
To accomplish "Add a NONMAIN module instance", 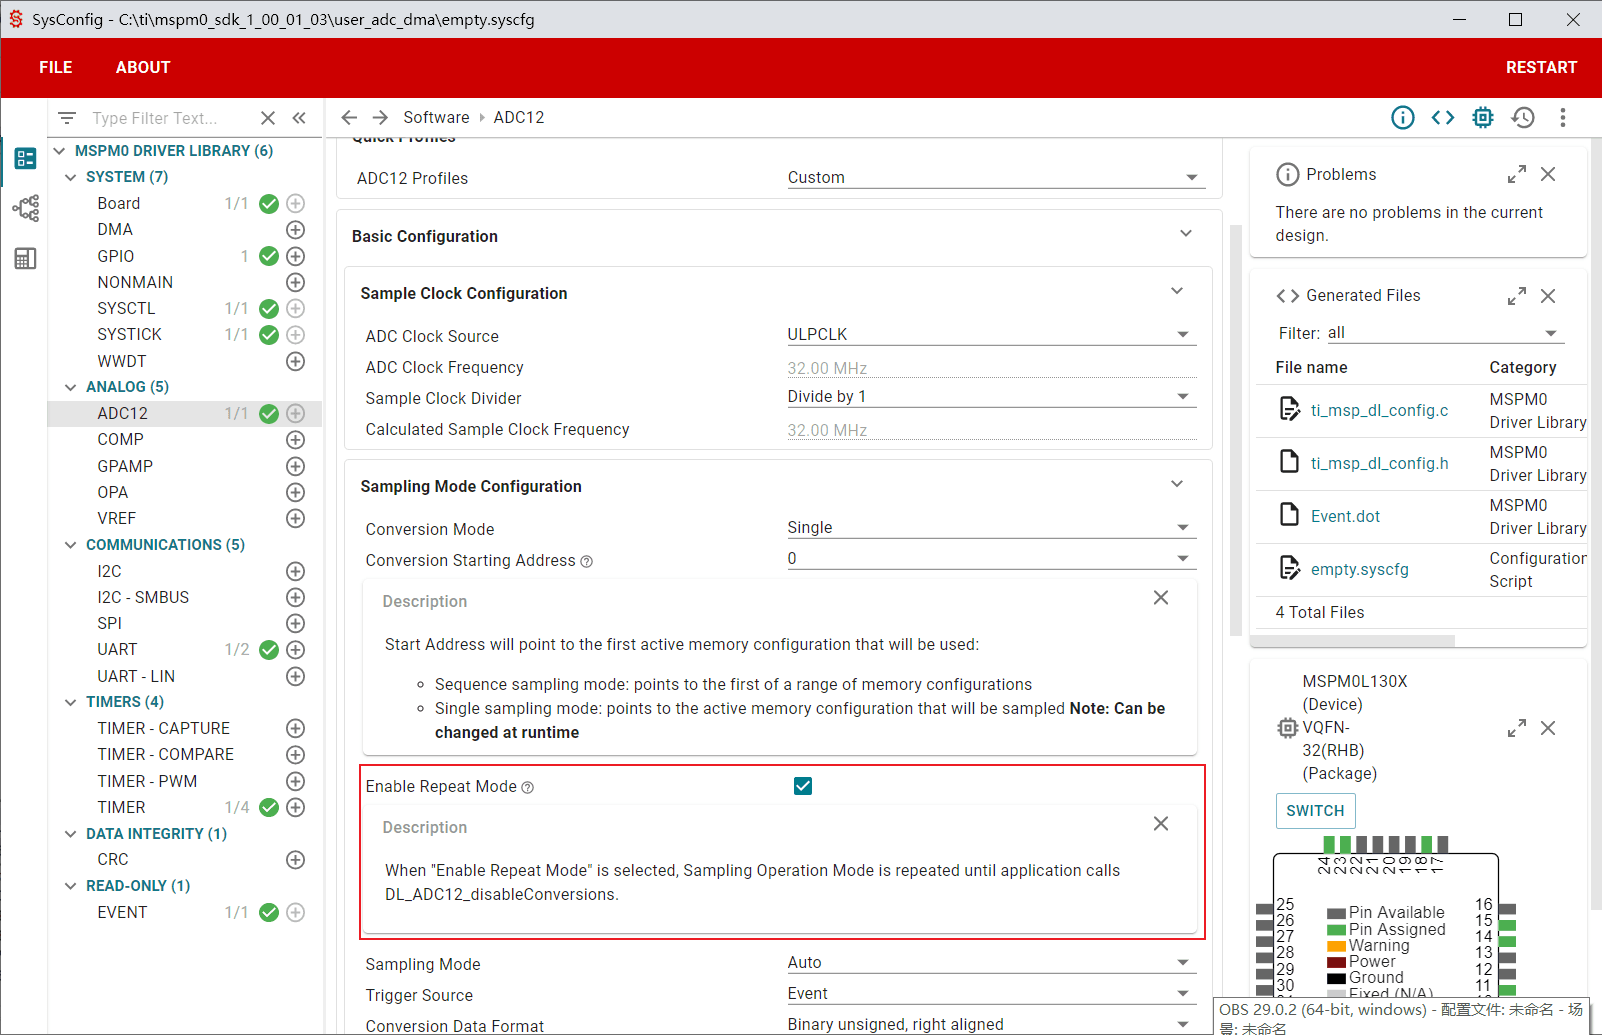I will [295, 282].
